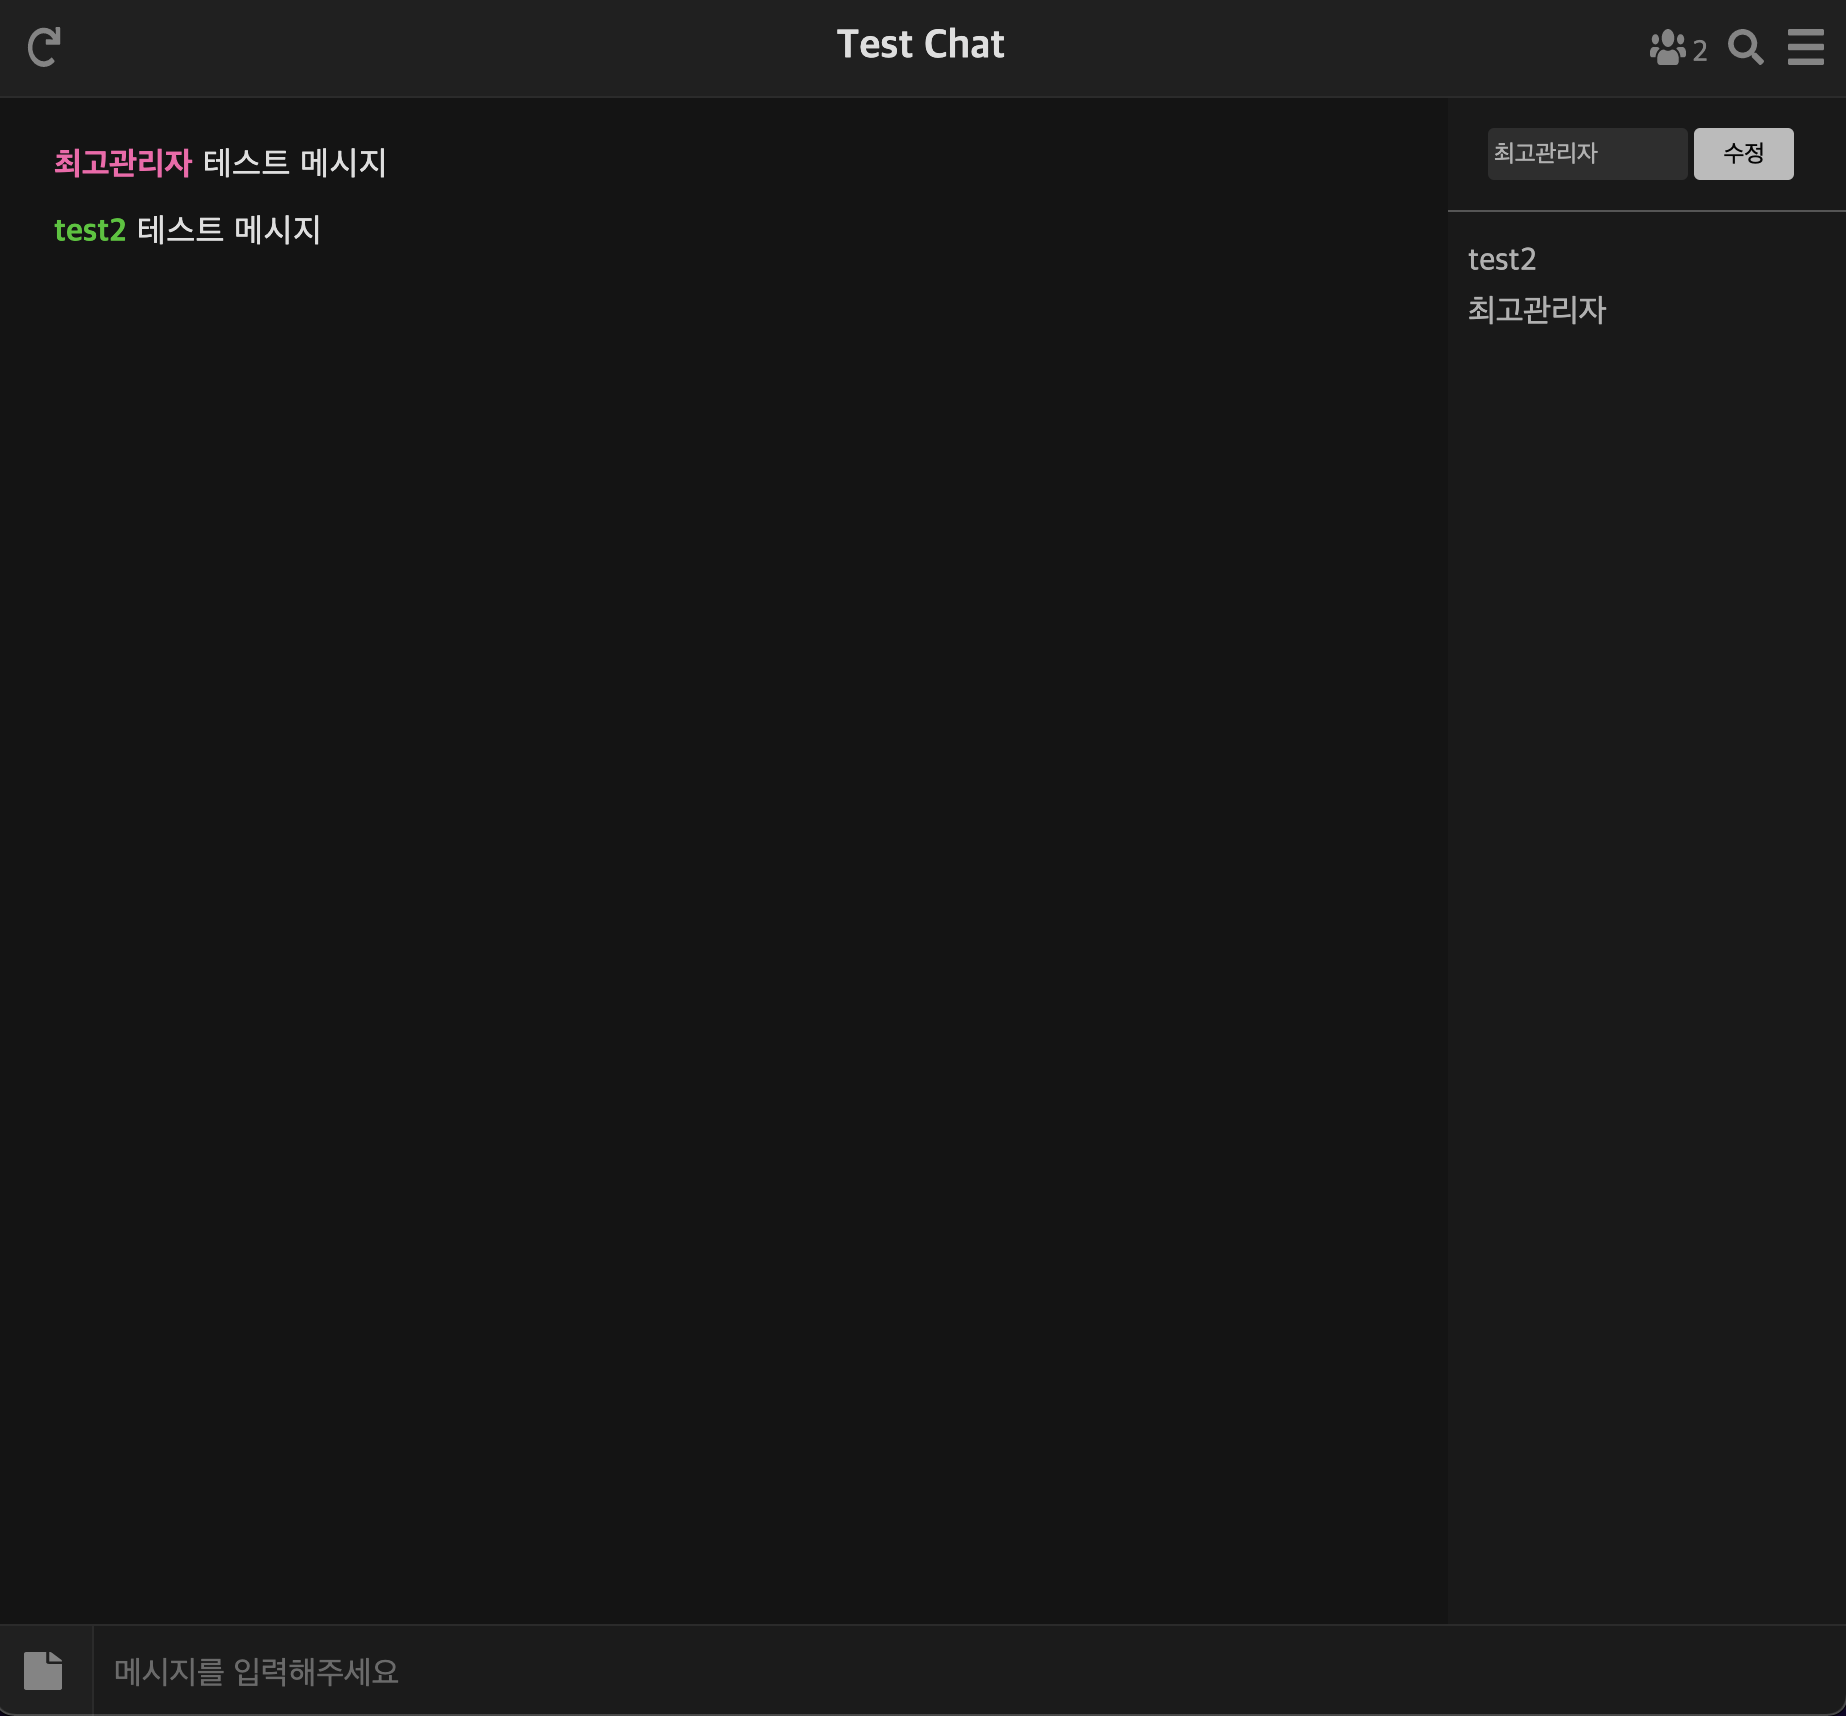Click test2's 테스트 메시지 message text

coord(229,230)
